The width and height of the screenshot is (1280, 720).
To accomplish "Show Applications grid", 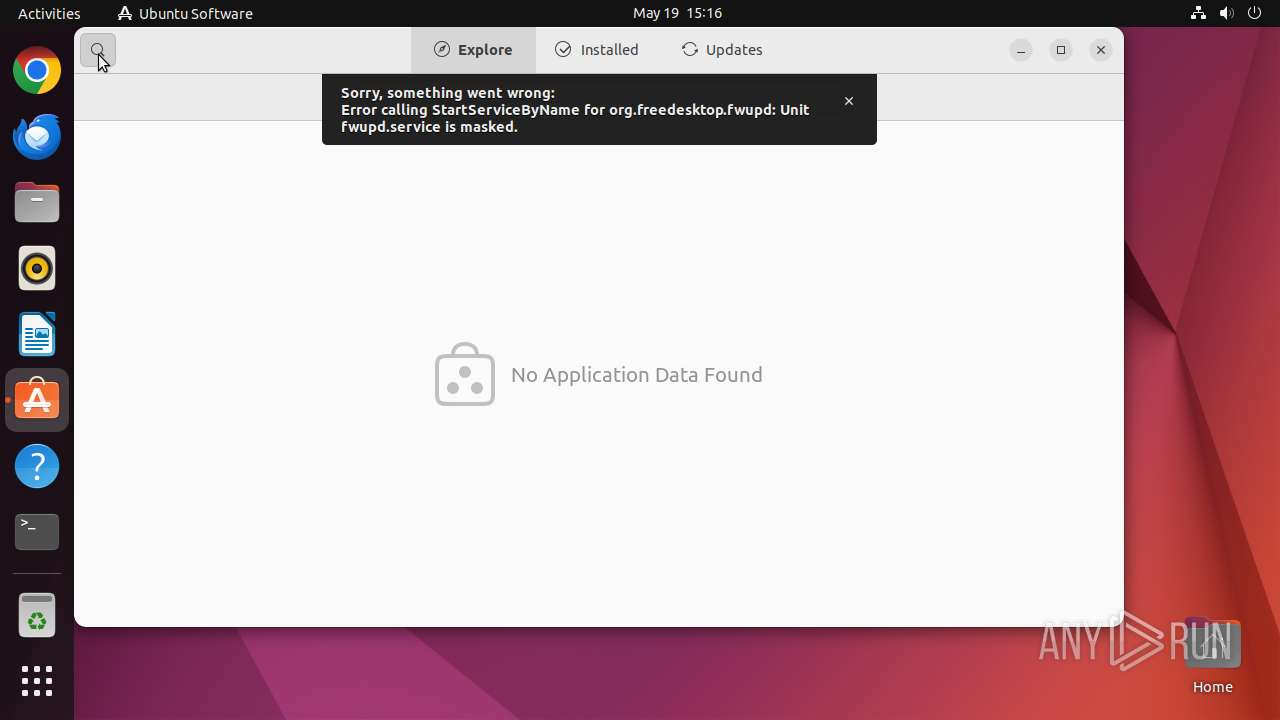I will click(x=37, y=681).
